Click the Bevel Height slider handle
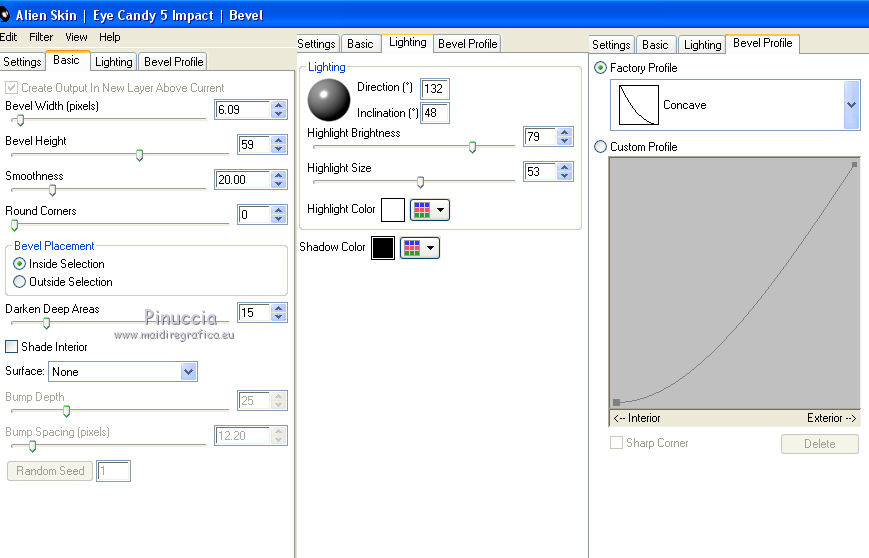The height and width of the screenshot is (558, 869). point(140,155)
